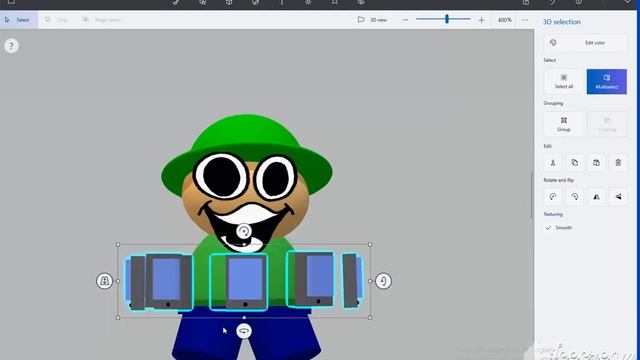Click the bottom-right selection box corner handle
Image resolution: width=640 pixels, height=360 pixels.
(370, 317)
